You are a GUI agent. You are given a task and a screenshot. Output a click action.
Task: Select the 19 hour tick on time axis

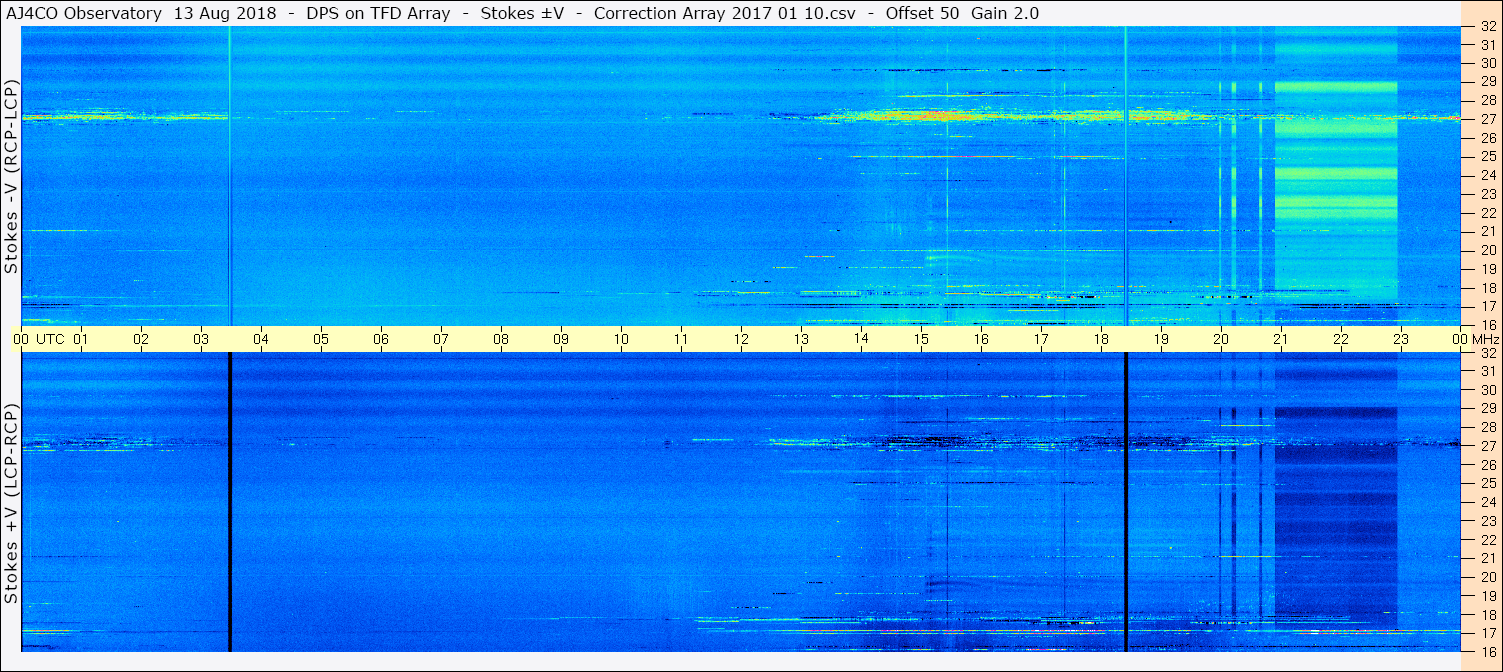point(1161,339)
